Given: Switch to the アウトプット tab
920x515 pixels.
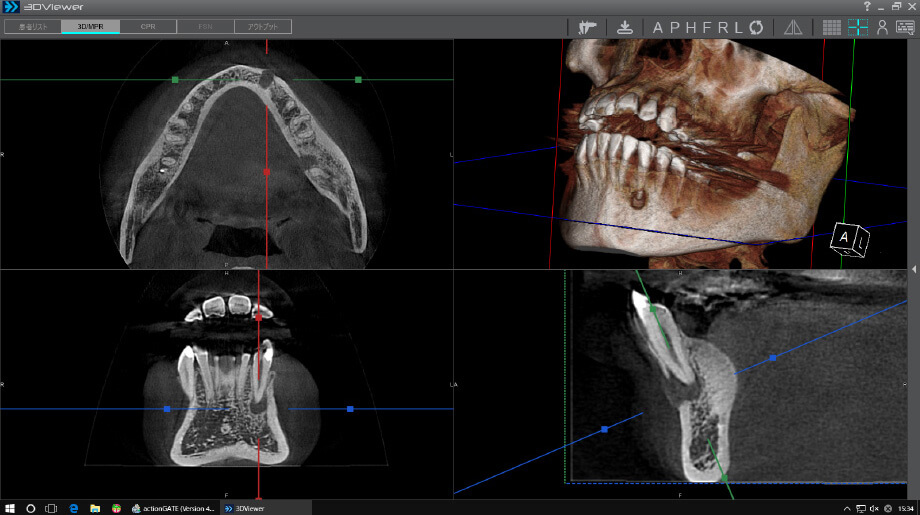Looking at the screenshot, I should point(263,27).
